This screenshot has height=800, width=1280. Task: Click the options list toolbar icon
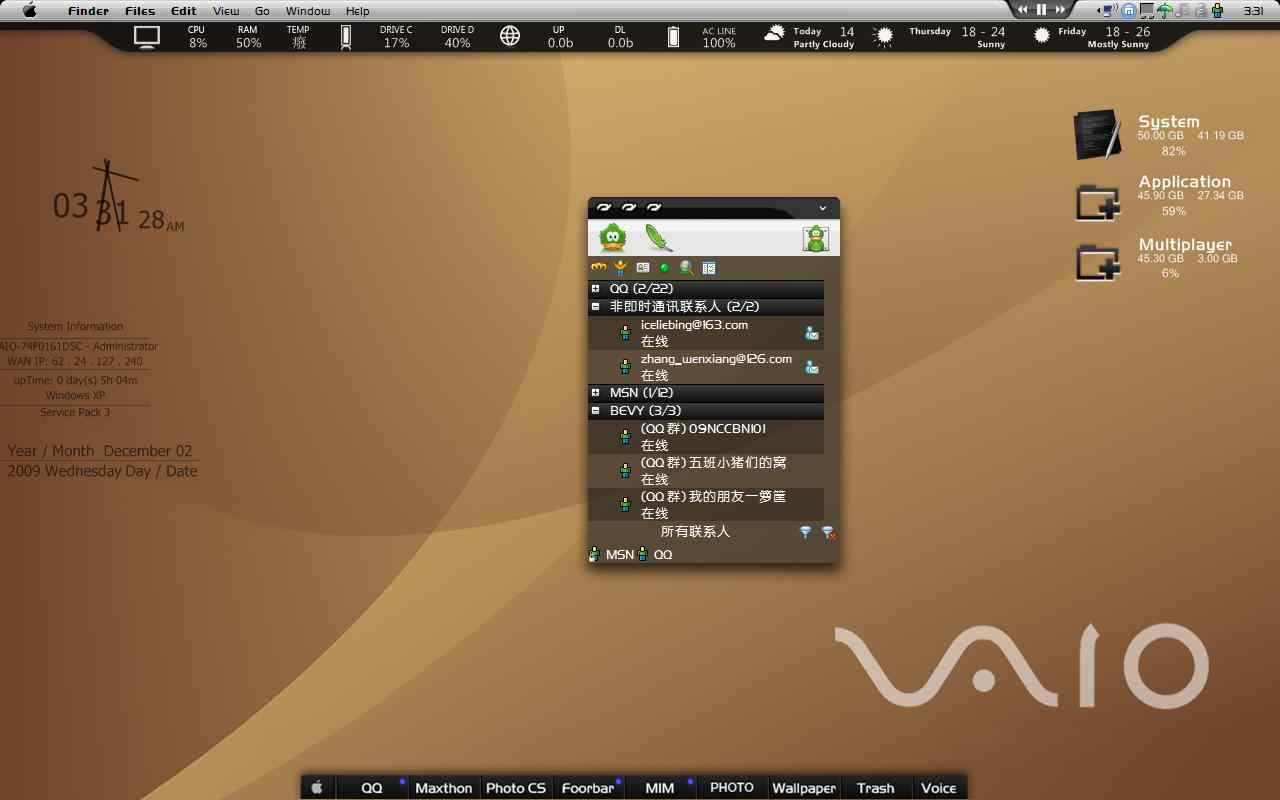point(709,268)
